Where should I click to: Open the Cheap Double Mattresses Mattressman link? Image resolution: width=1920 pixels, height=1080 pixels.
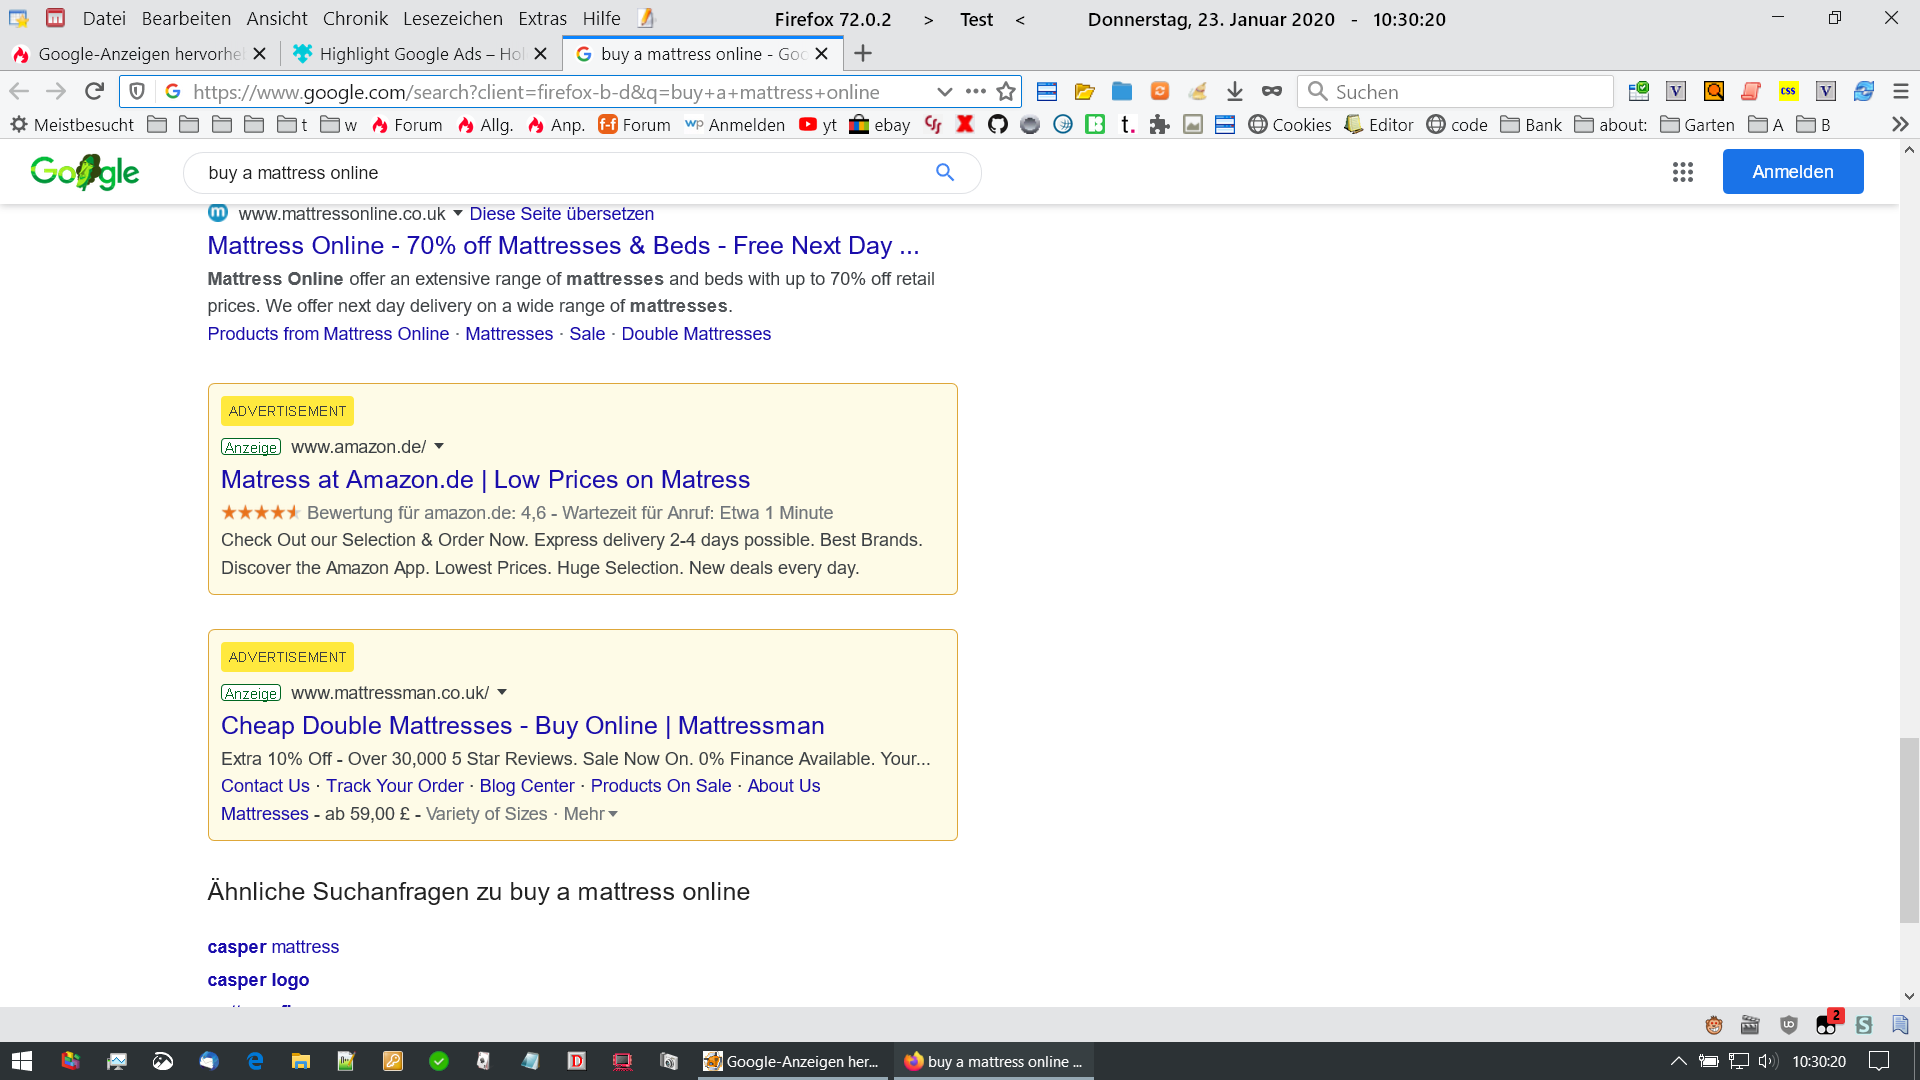pos(522,725)
